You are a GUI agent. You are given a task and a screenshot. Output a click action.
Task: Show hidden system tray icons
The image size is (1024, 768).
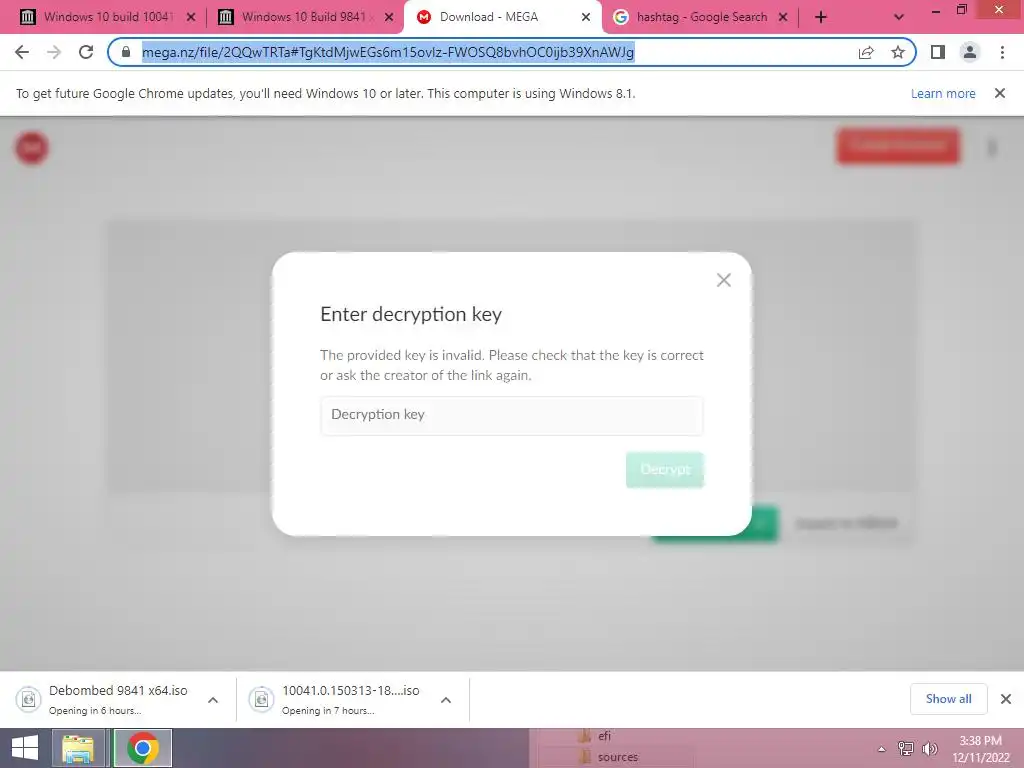(882, 749)
